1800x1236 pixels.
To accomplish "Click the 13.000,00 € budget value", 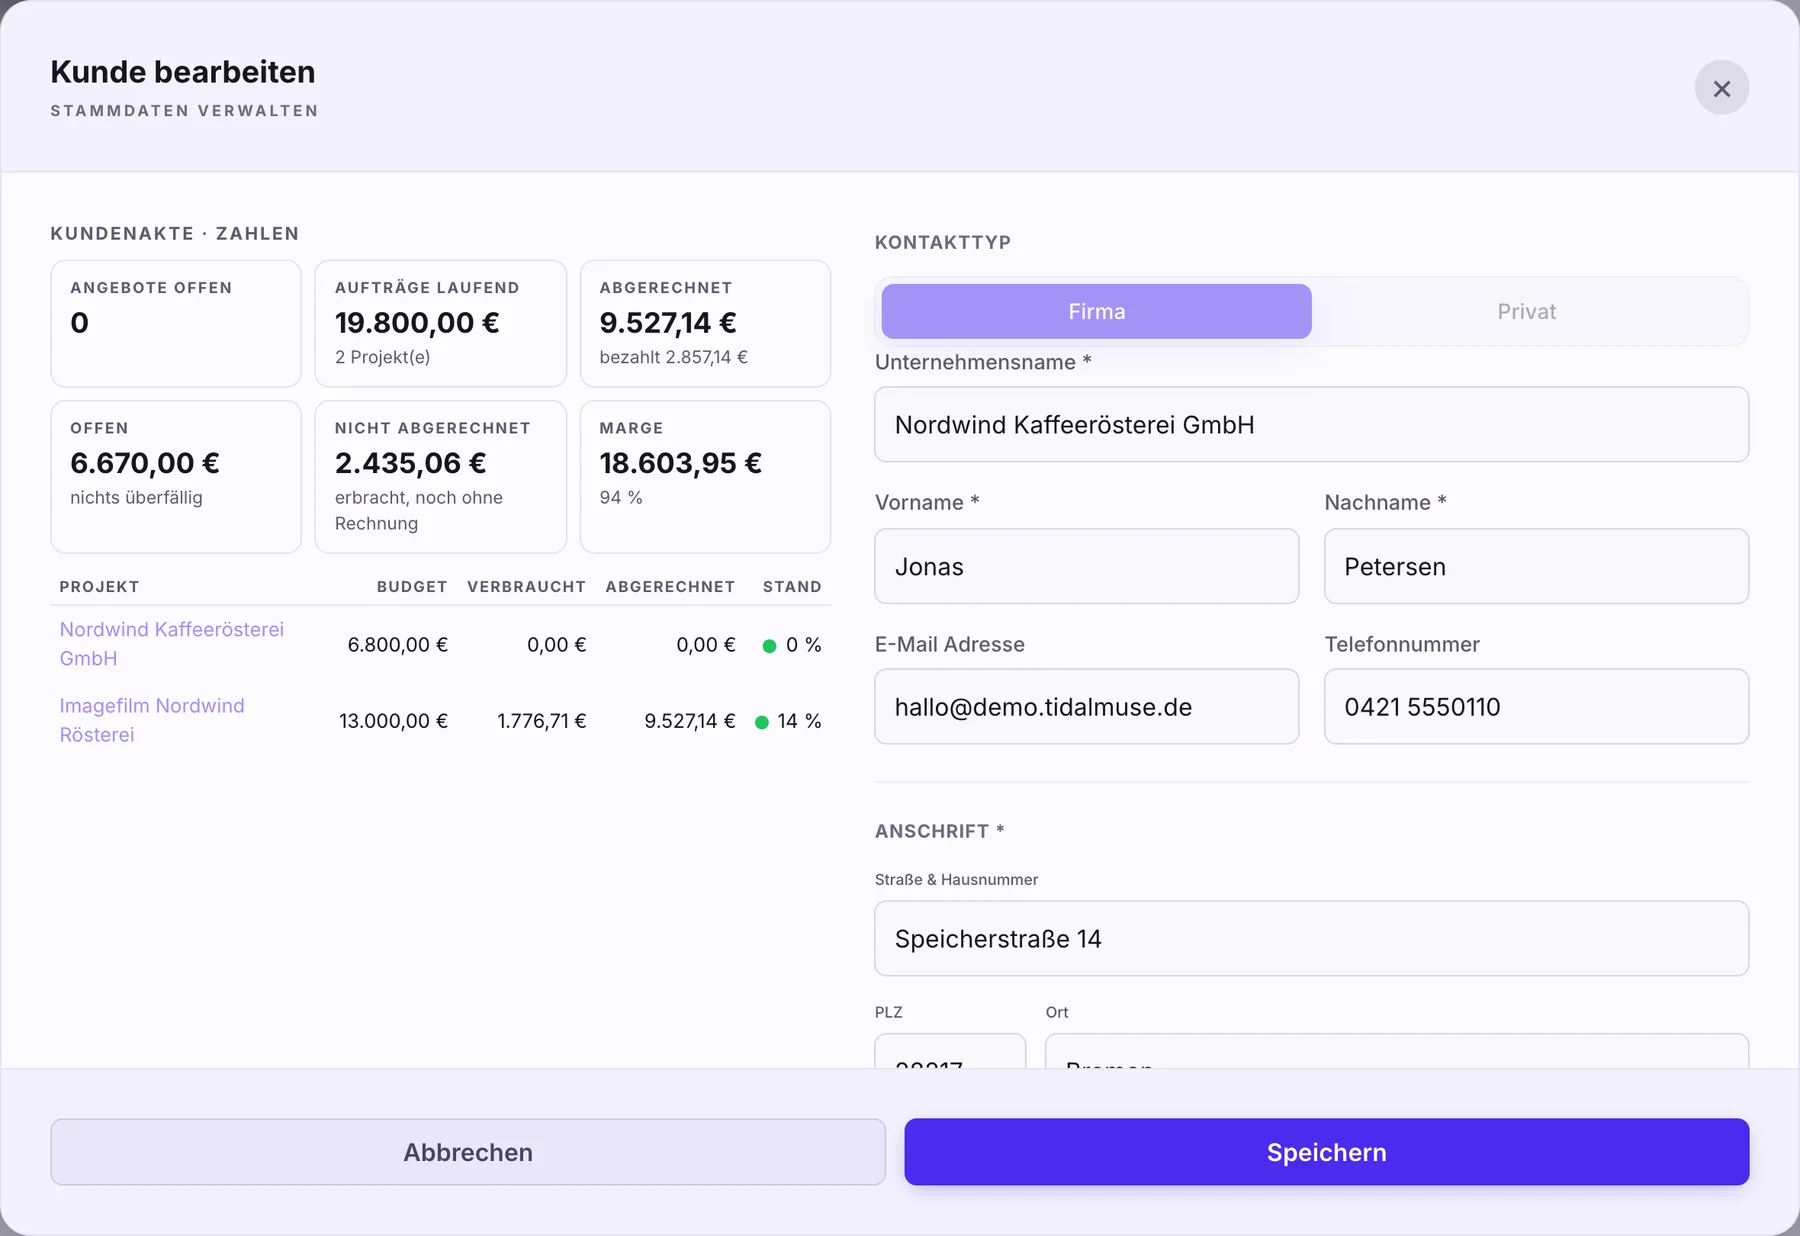I will coord(393,721).
